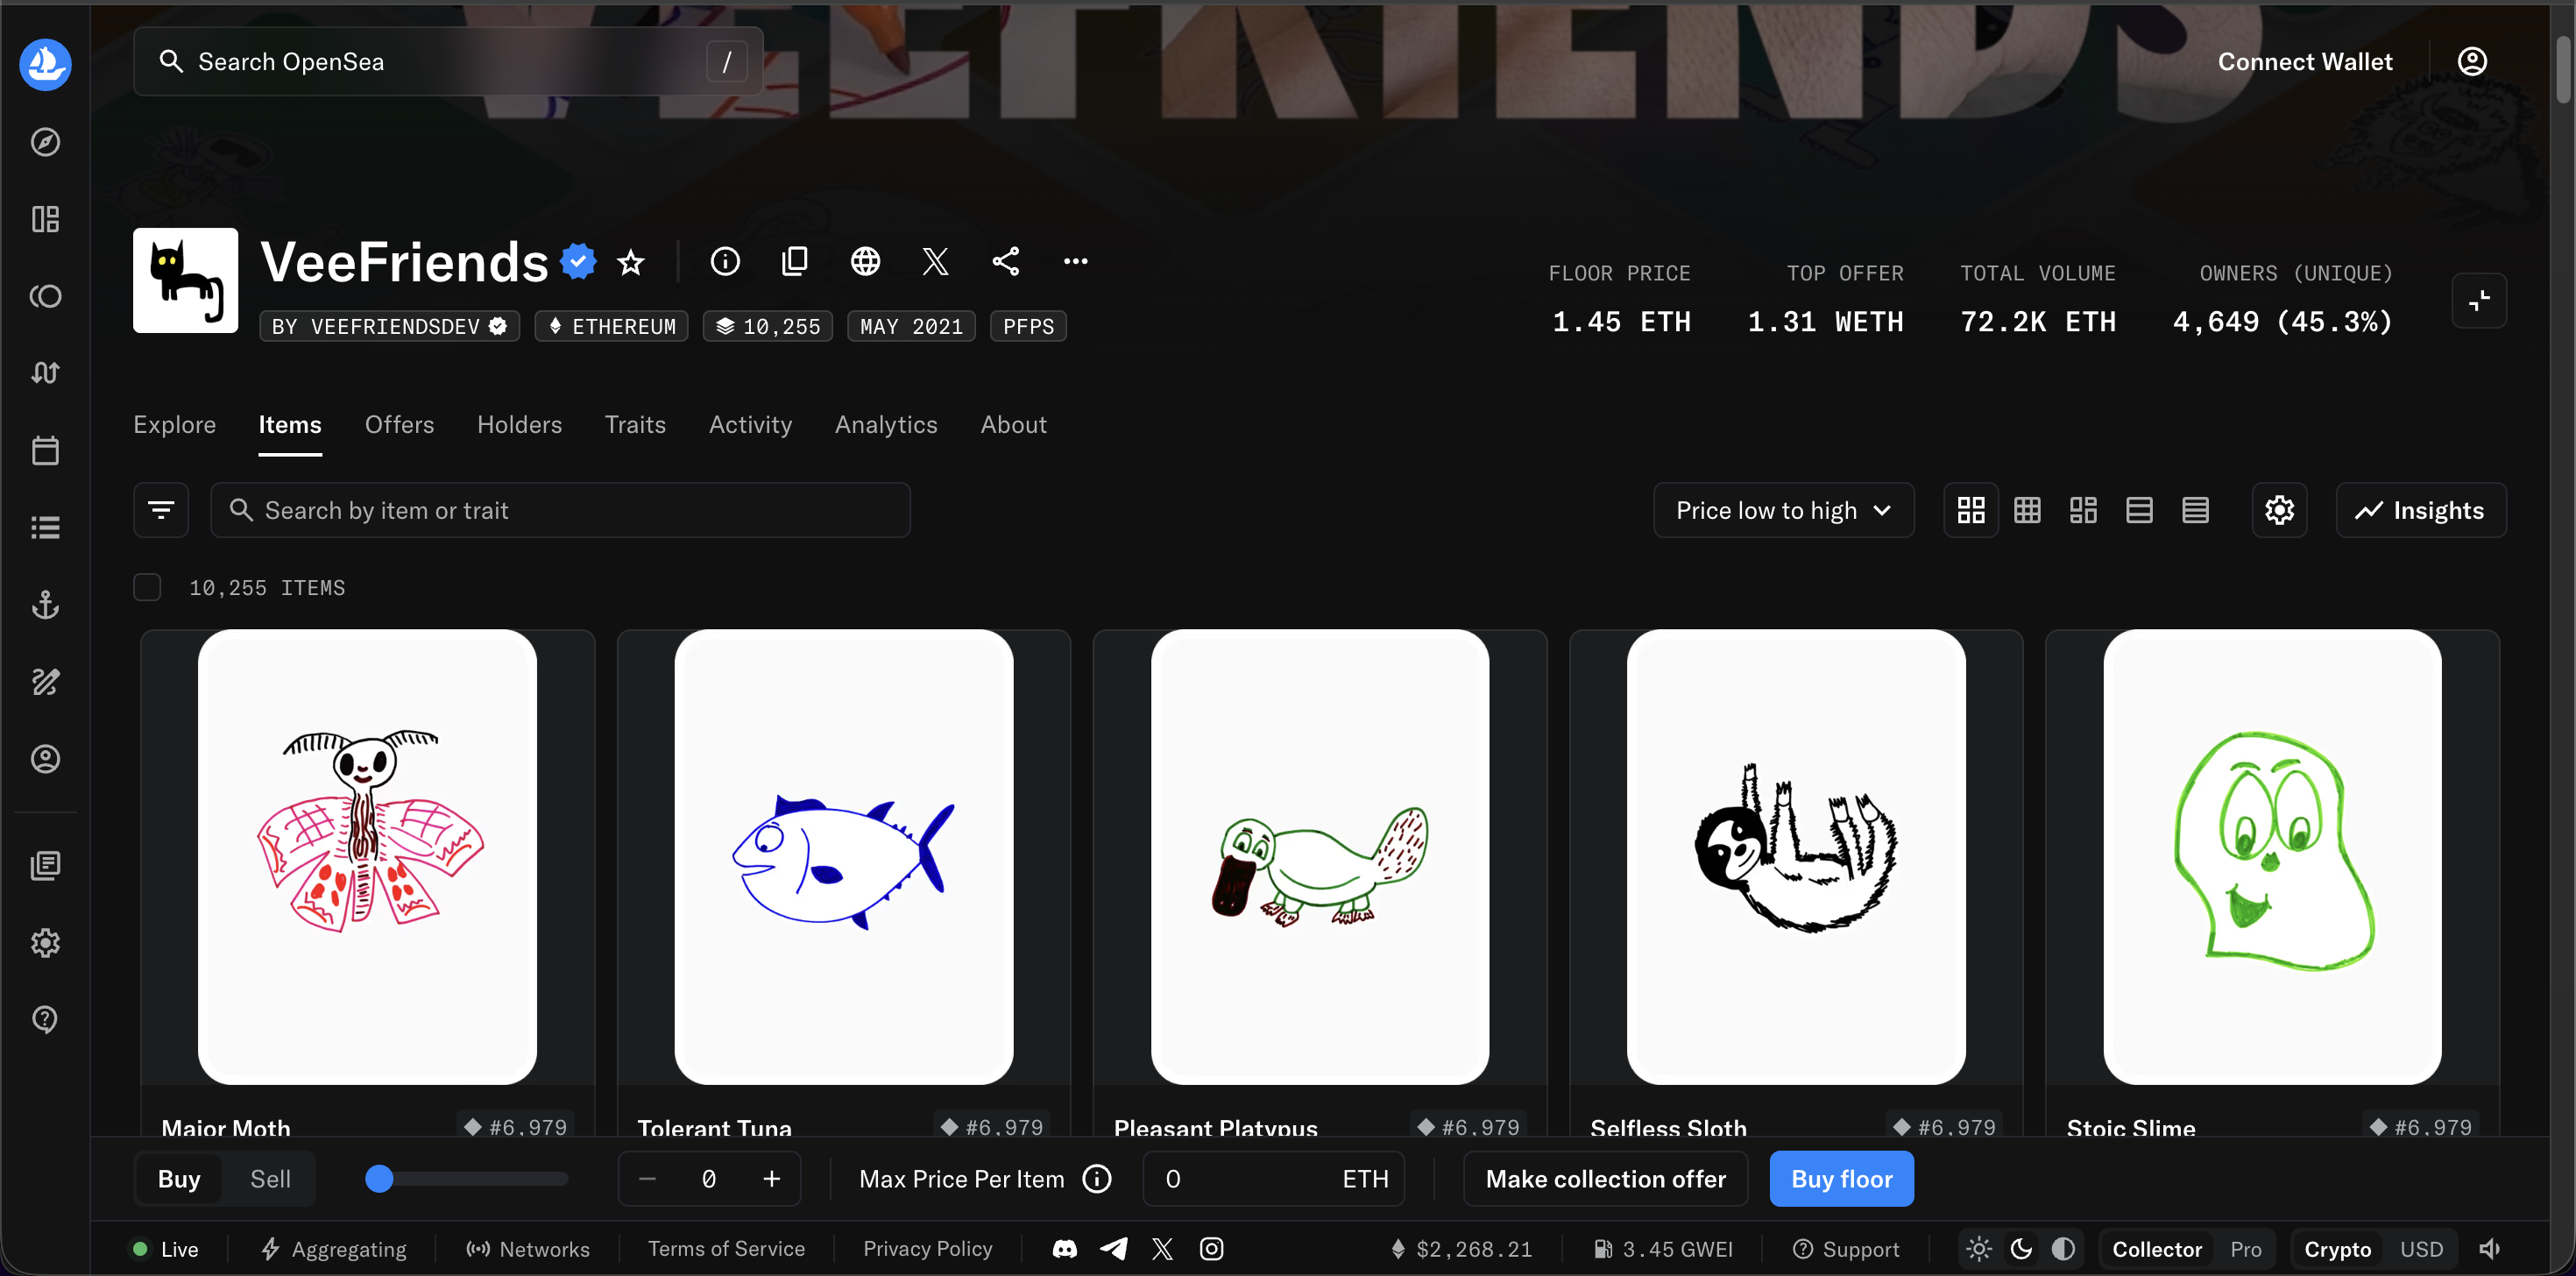
Task: Toggle sound with speaker icon
Action: pos(2490,1249)
